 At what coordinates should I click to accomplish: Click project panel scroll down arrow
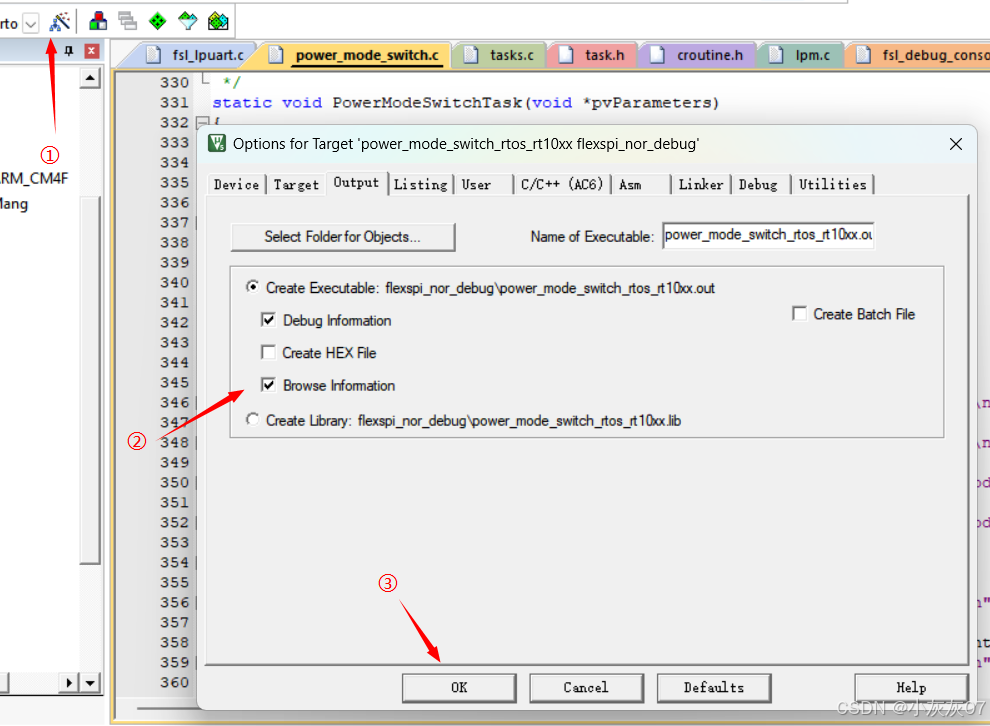[x=90, y=682]
